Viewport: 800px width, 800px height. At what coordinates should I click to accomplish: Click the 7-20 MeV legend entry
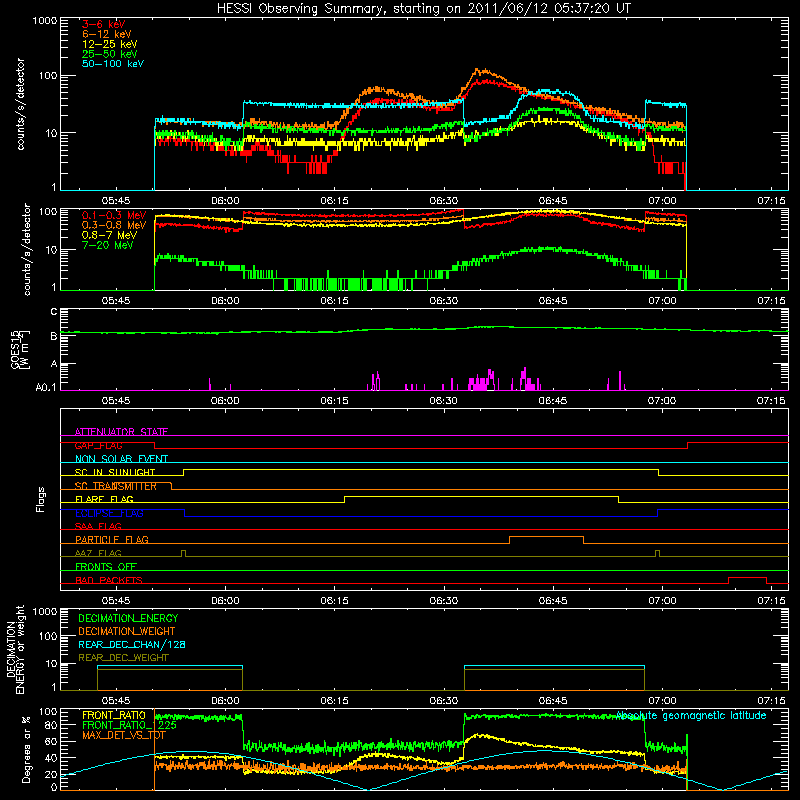(x=108, y=245)
